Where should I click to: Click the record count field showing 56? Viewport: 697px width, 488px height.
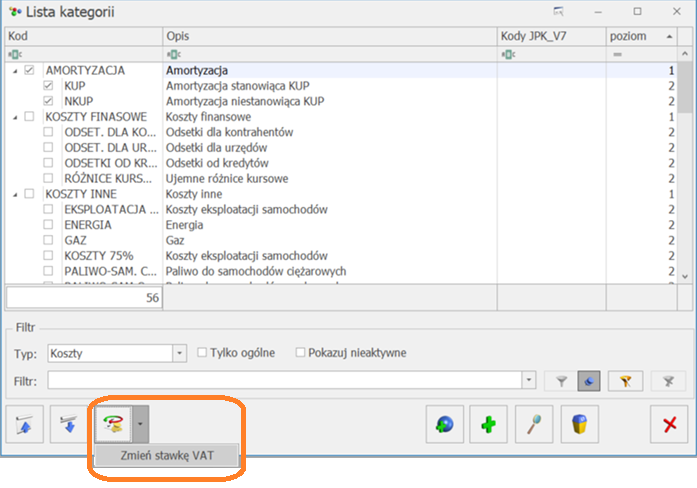(84, 298)
